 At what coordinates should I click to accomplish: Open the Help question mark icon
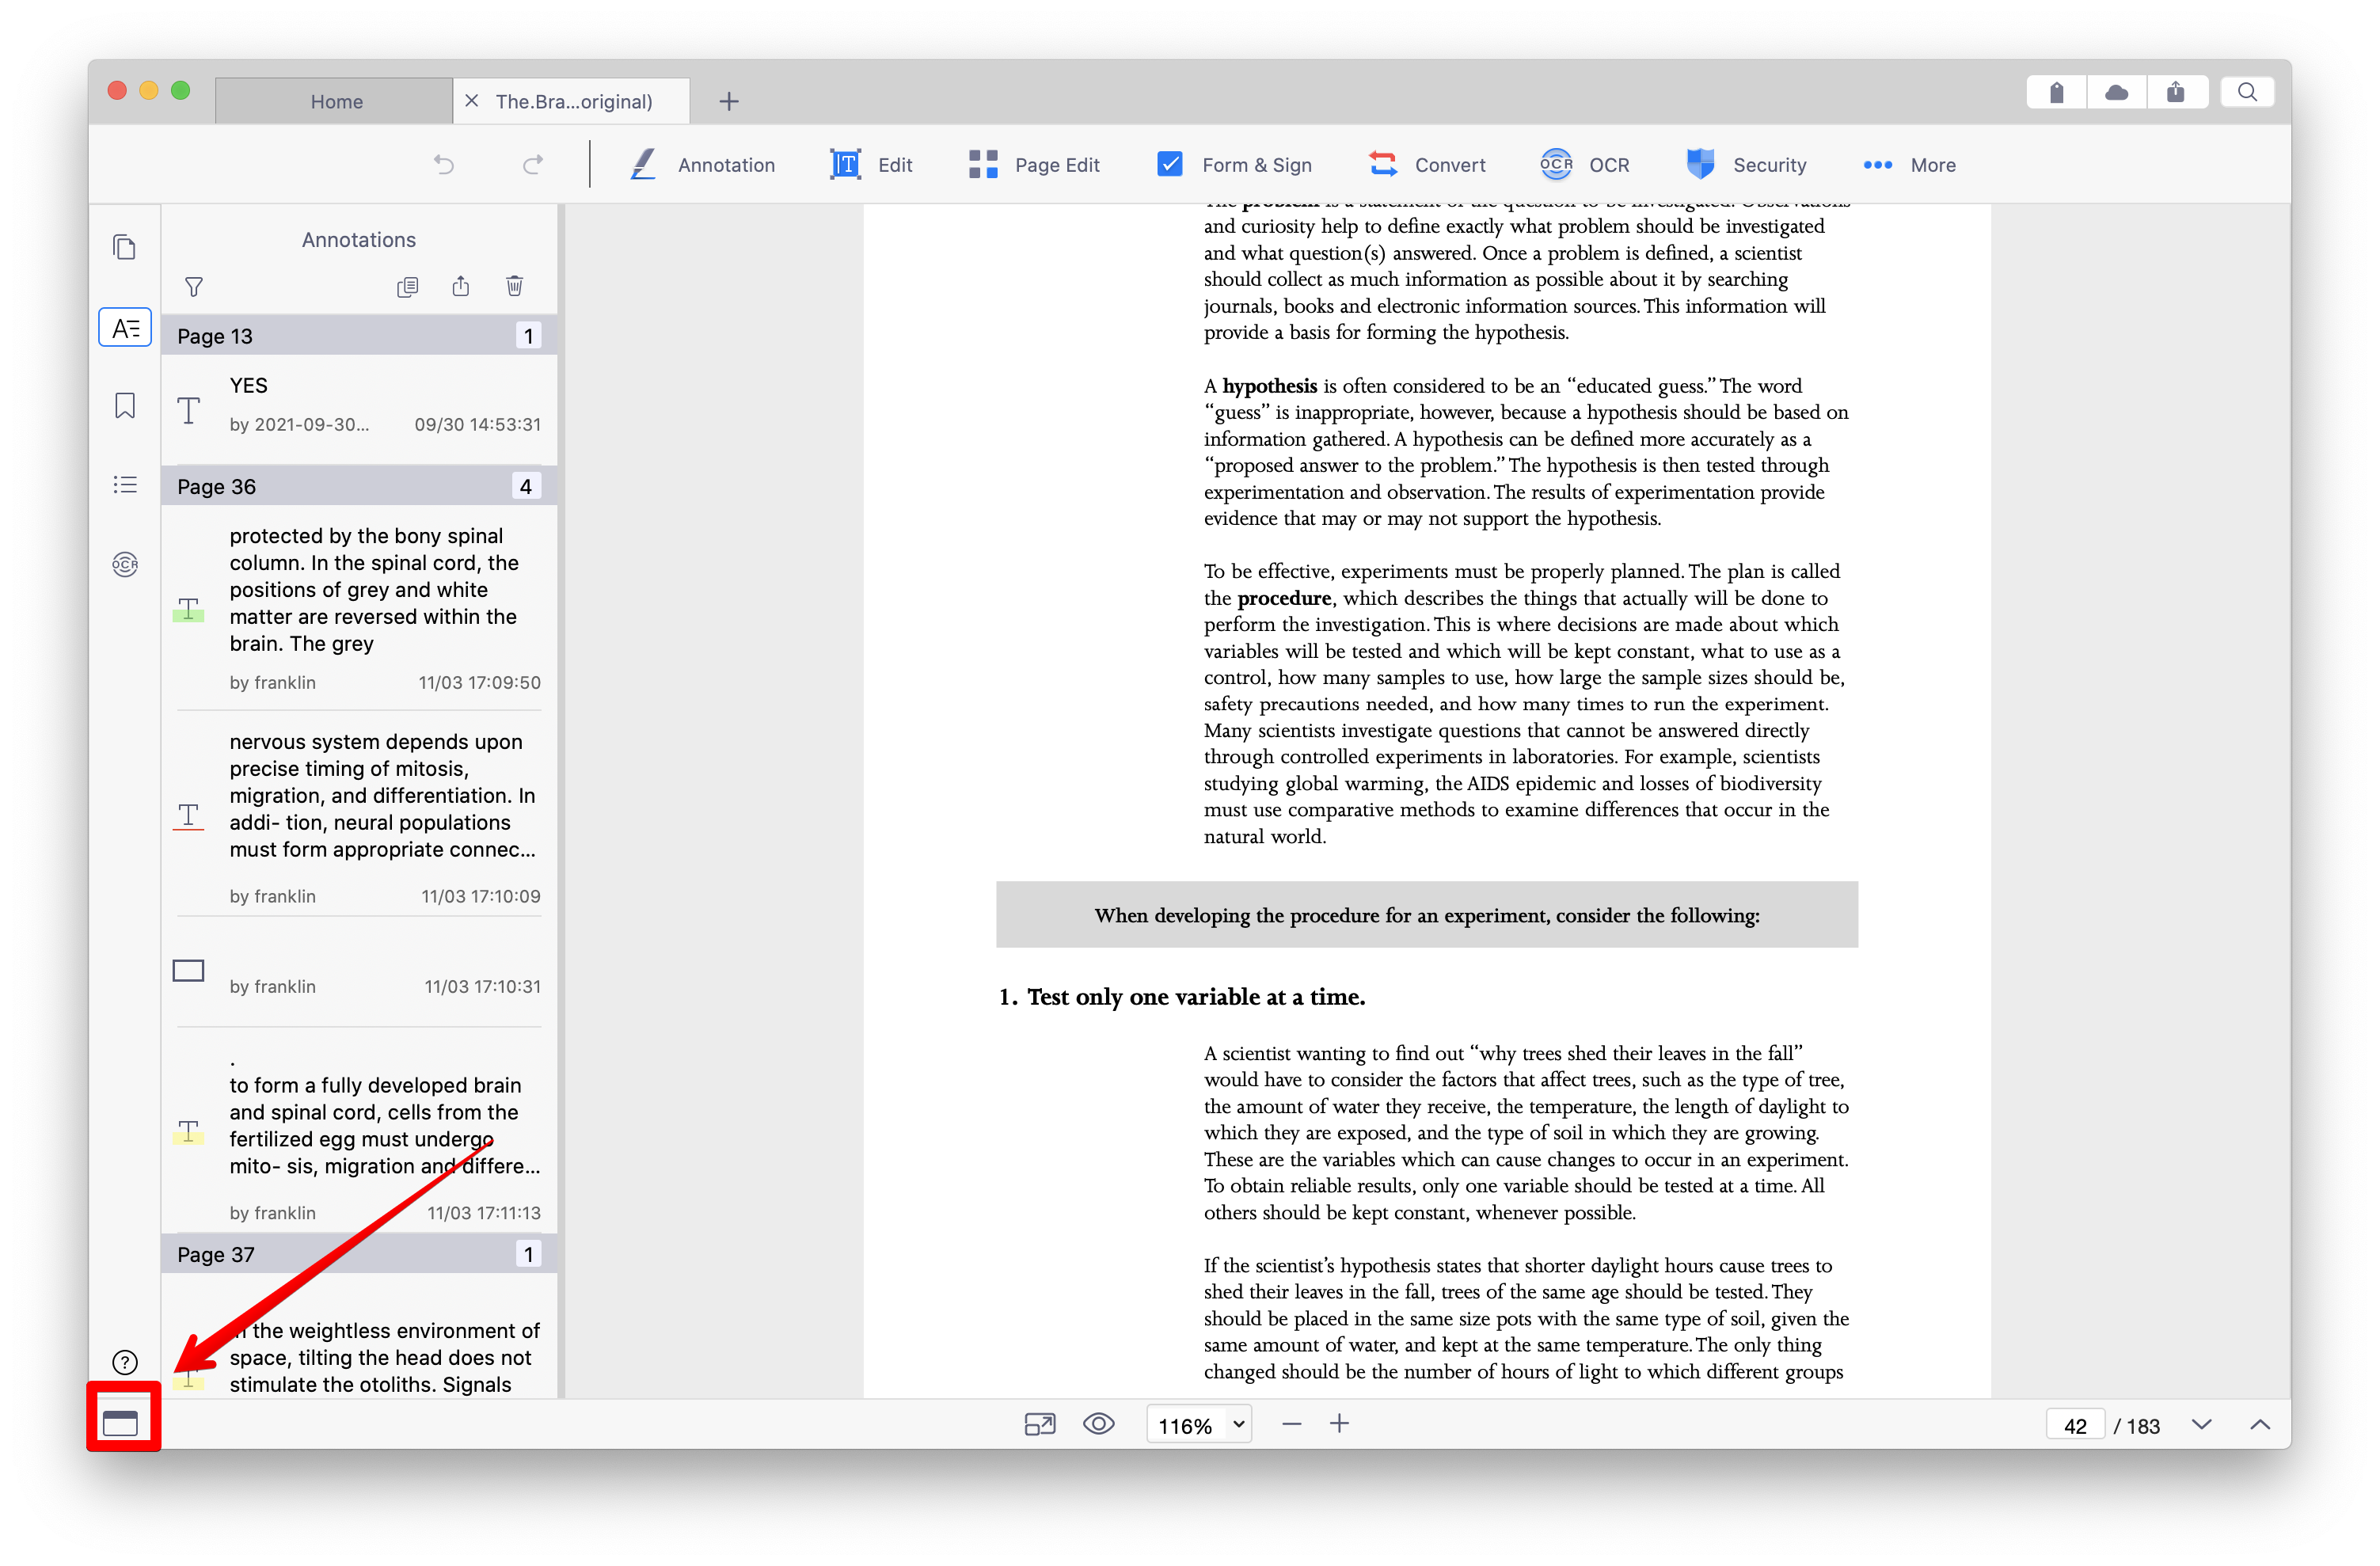tap(124, 1362)
